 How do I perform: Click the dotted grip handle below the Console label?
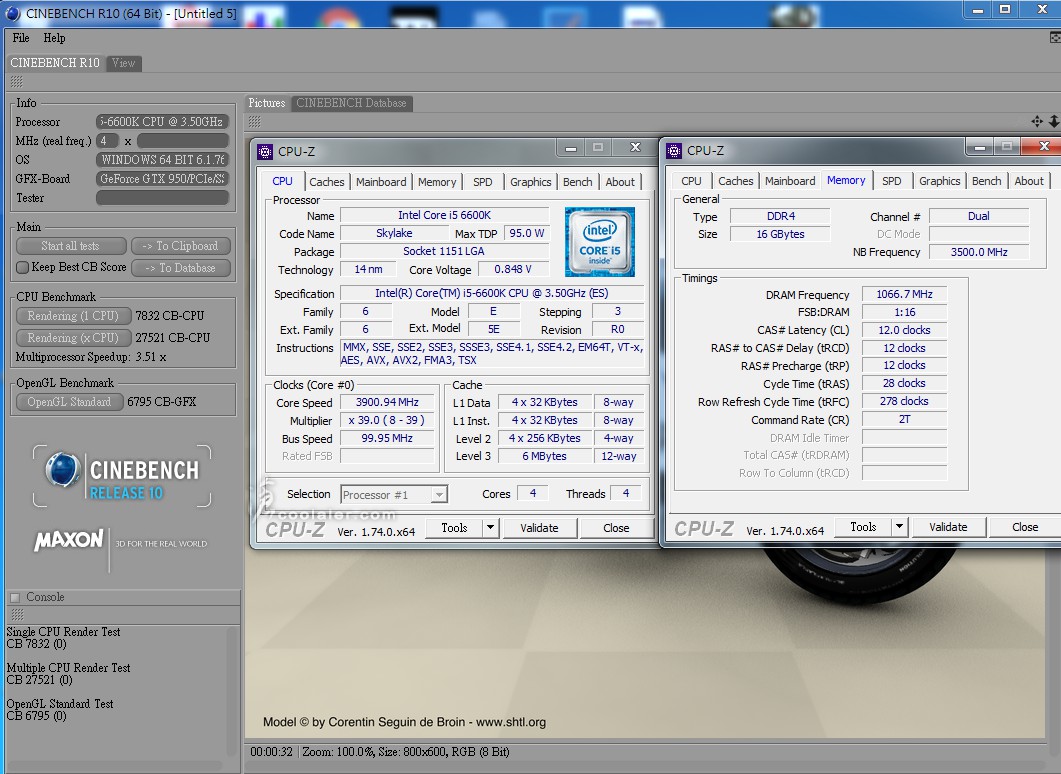click(17, 614)
